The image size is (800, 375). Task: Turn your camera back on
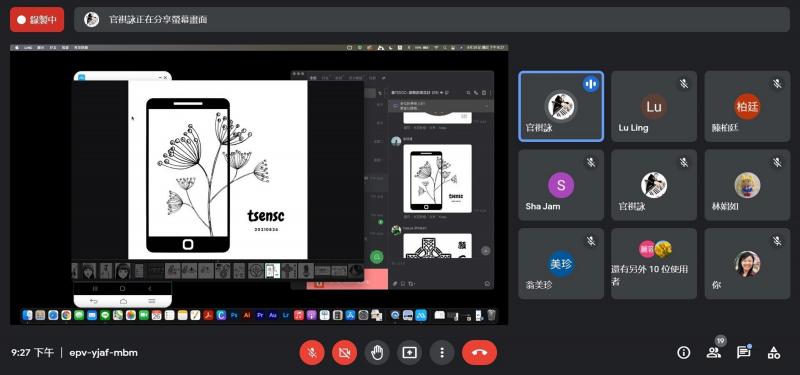tap(344, 353)
